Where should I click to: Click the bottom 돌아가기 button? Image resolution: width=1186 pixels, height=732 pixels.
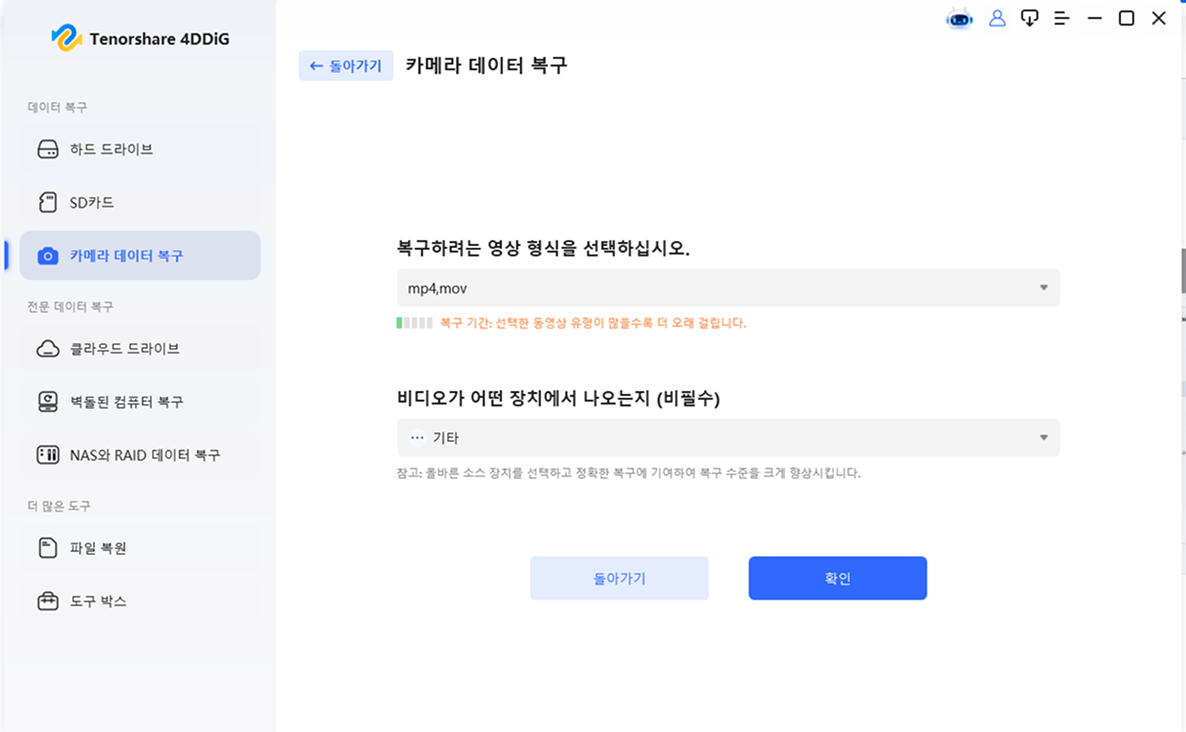click(x=619, y=578)
